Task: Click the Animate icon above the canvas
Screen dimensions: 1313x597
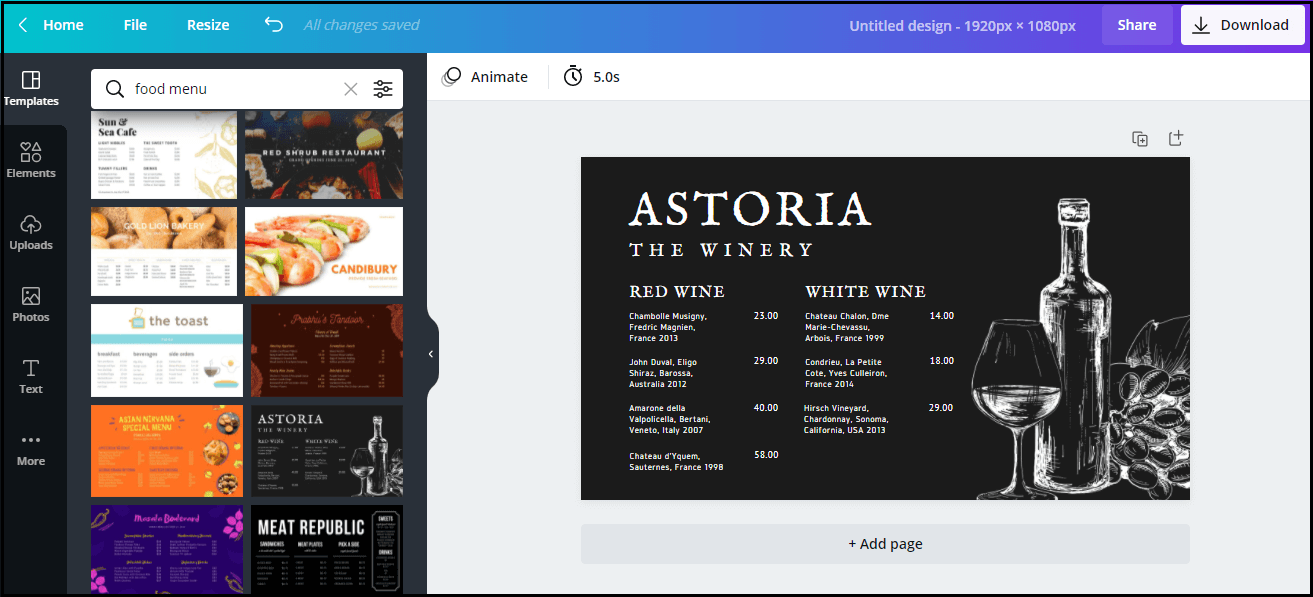Action: pos(451,76)
